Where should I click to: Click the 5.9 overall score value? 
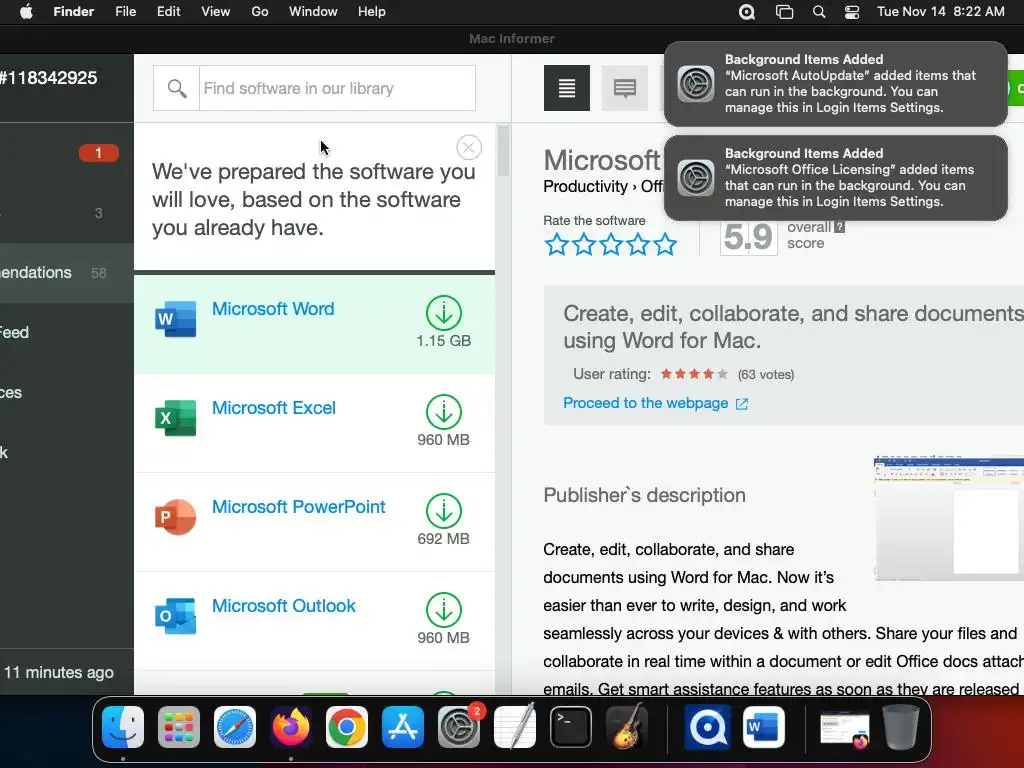point(748,237)
